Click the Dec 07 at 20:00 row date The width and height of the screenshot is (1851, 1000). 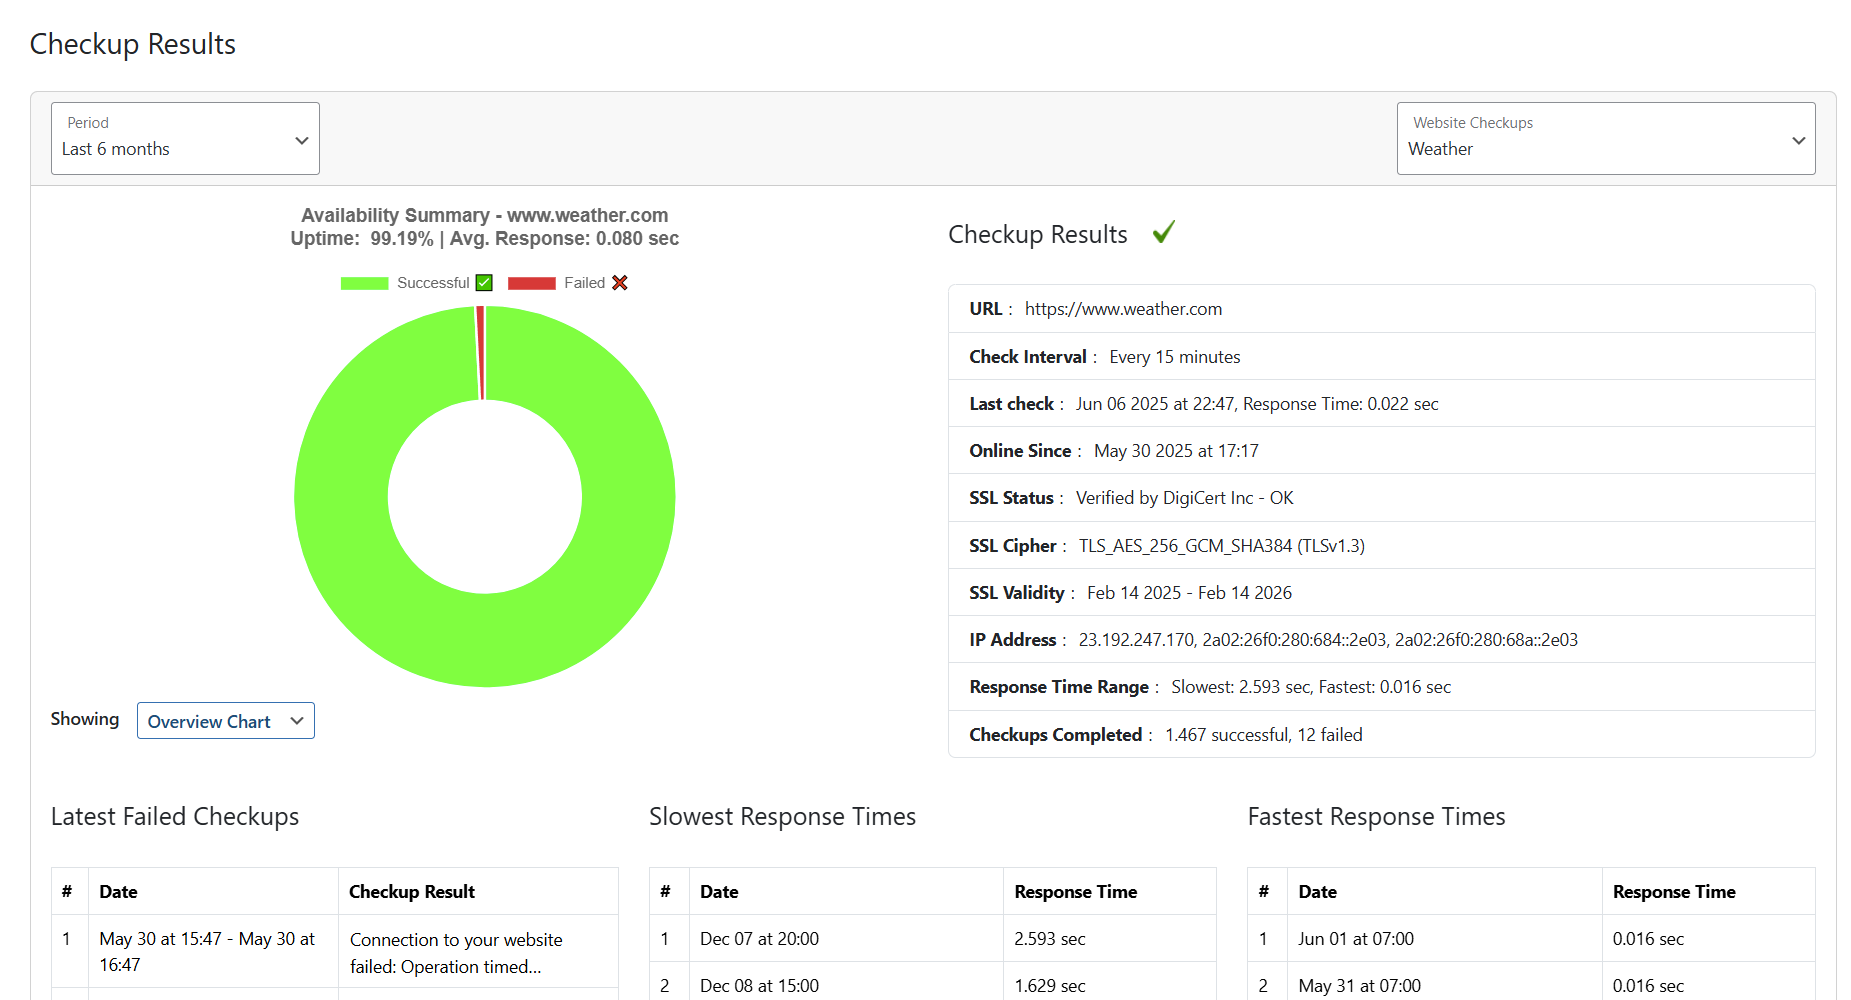pyautogui.click(x=759, y=939)
